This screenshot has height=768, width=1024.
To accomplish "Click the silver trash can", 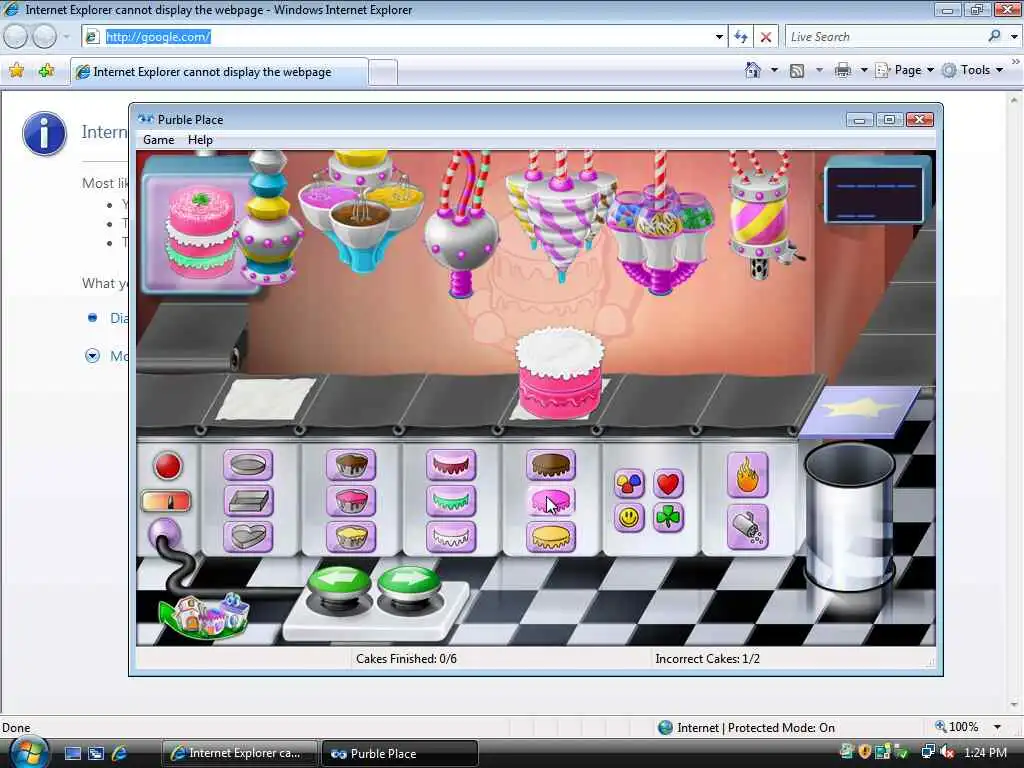I will (849, 516).
